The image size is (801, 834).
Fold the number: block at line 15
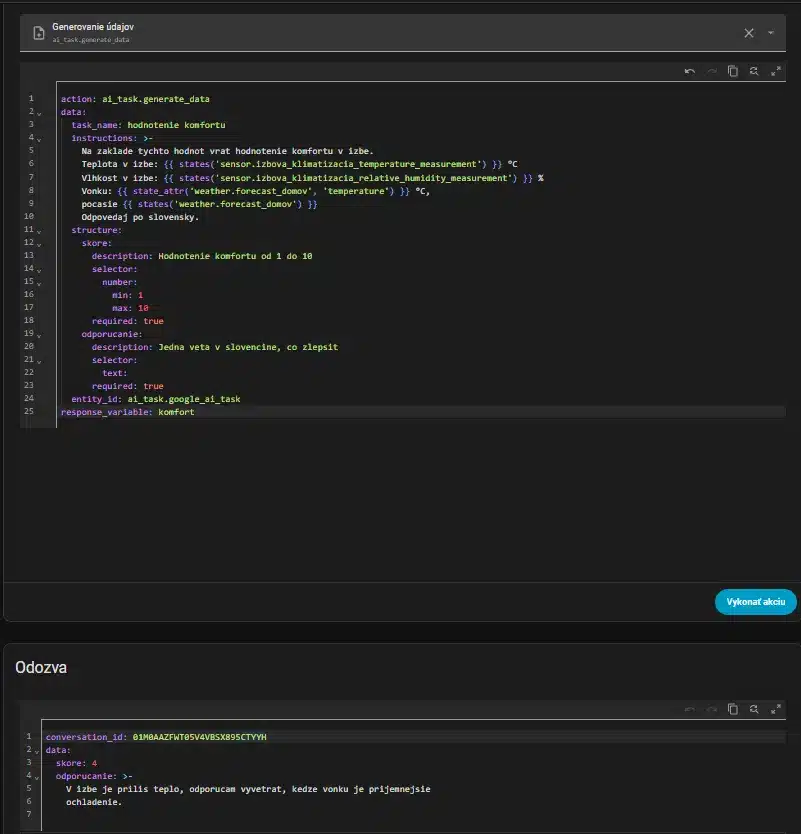[39, 283]
